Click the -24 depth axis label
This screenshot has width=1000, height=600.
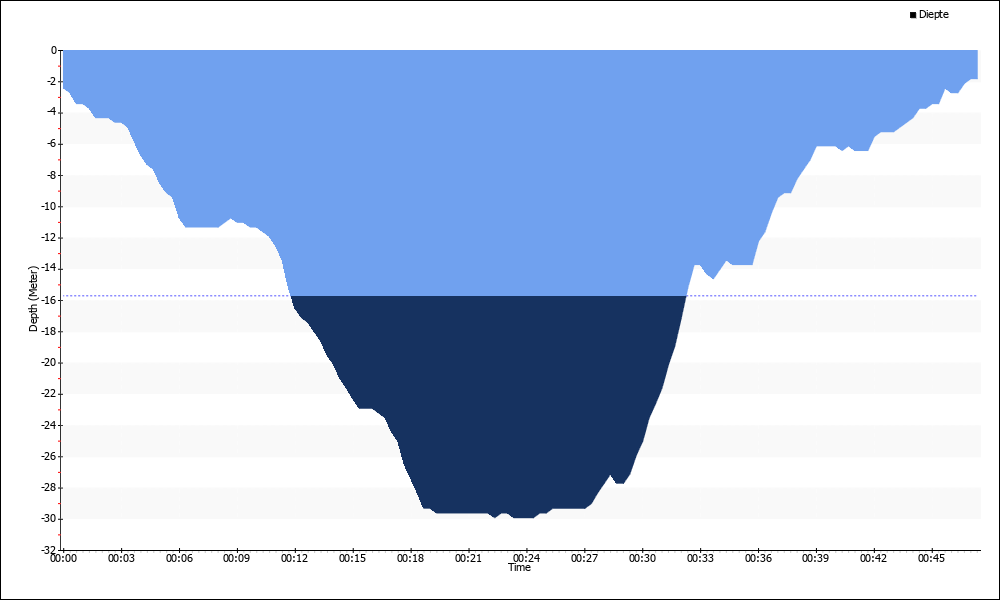click(50, 425)
